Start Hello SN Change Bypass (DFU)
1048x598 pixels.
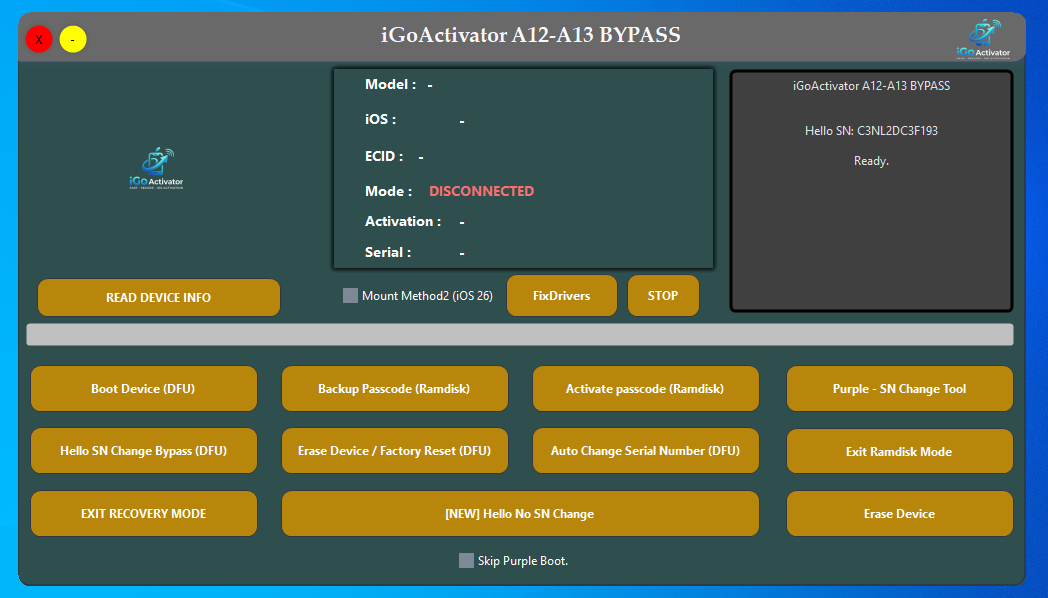click(x=144, y=451)
